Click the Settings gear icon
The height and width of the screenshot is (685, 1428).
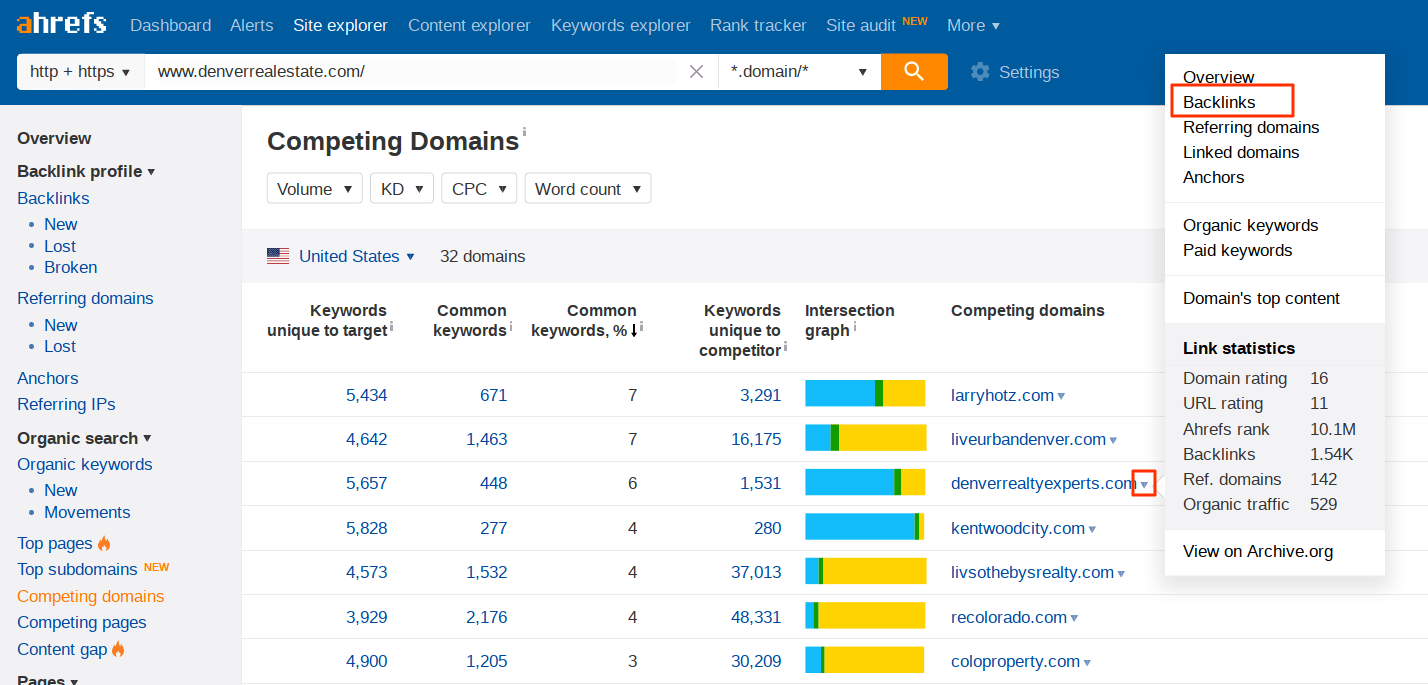(980, 72)
